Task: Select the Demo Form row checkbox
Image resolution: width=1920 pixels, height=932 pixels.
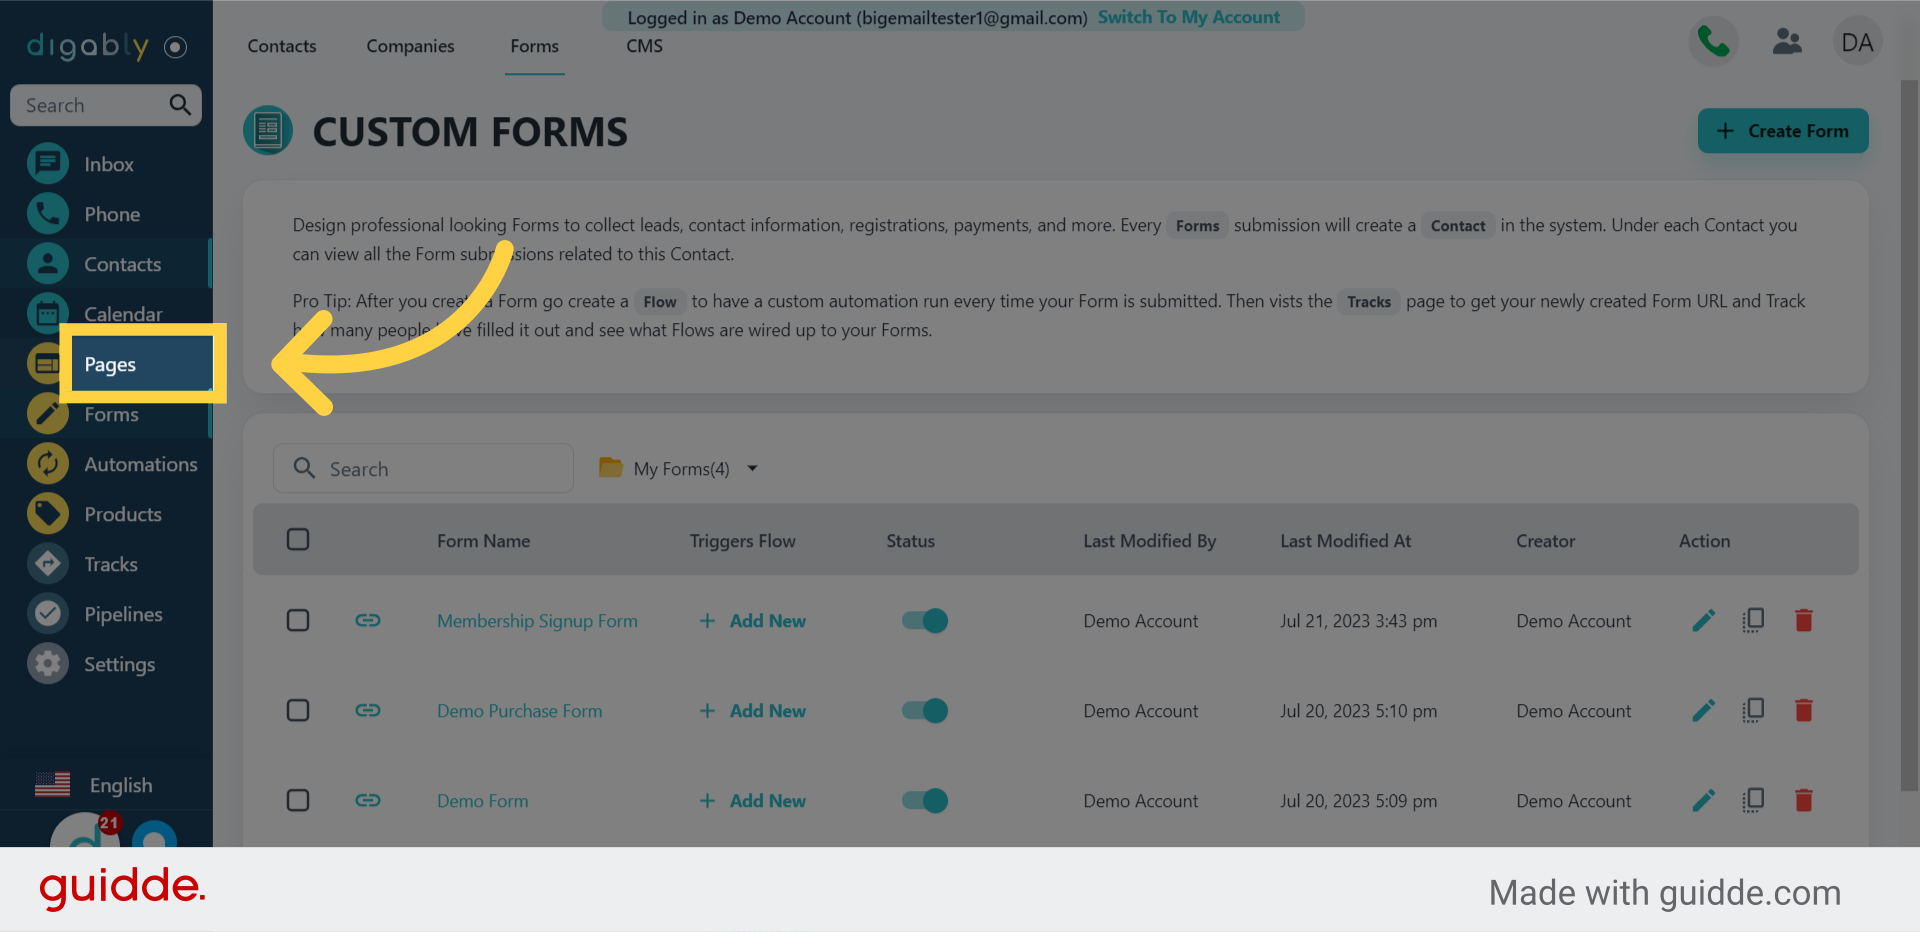Action: point(298,801)
